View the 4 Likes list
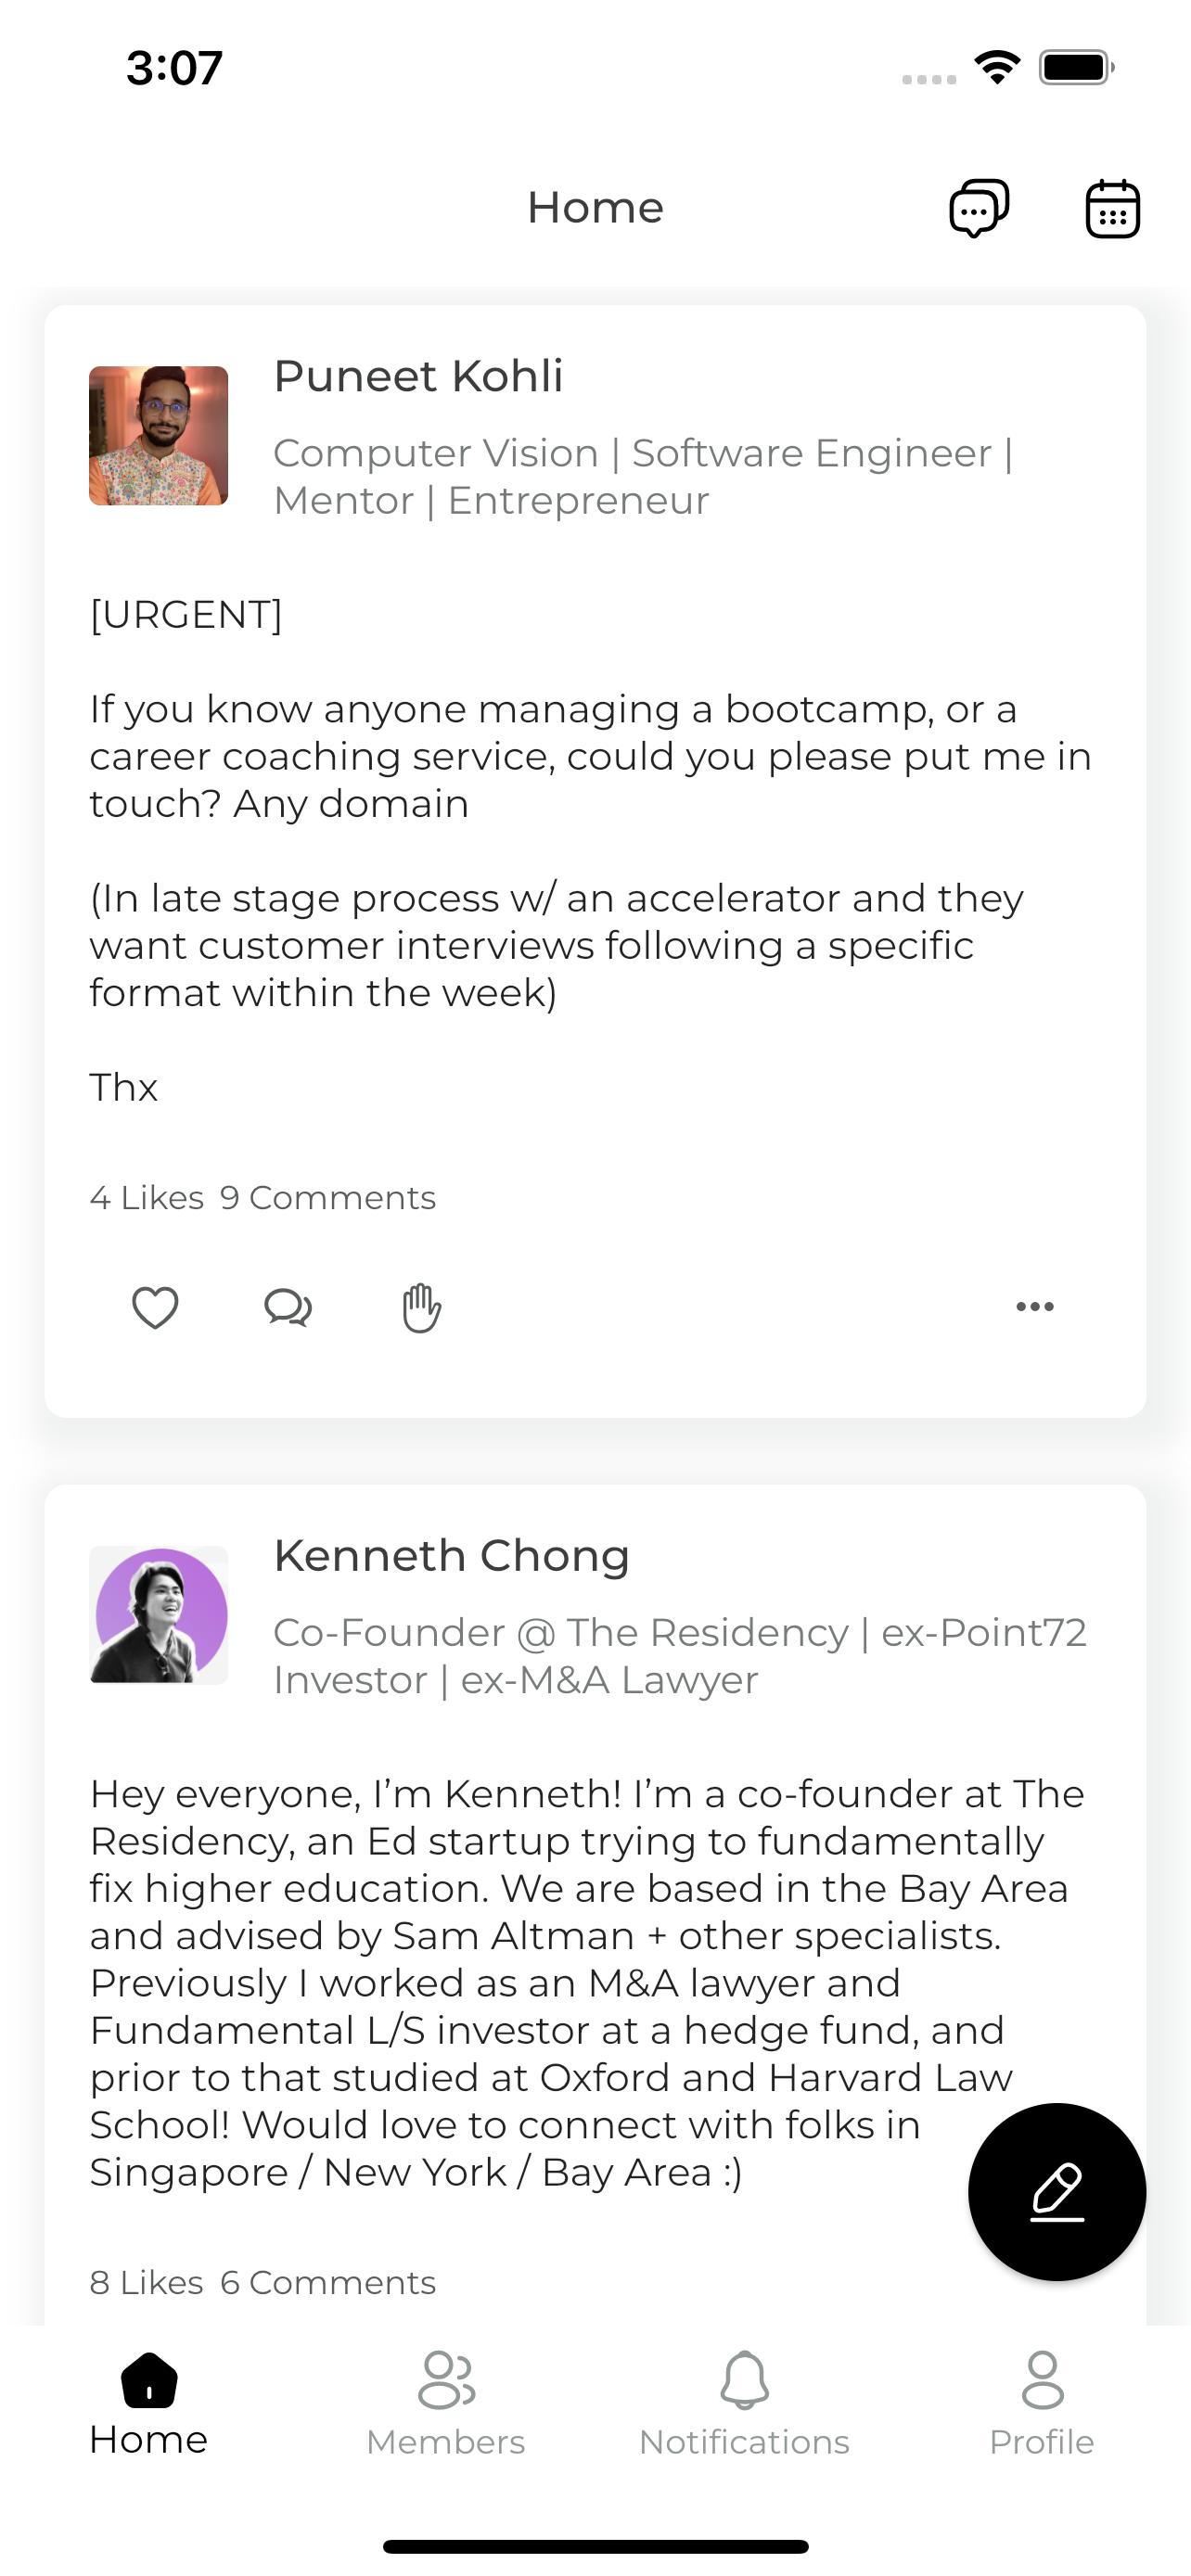This screenshot has width=1191, height=2576. click(x=147, y=1197)
